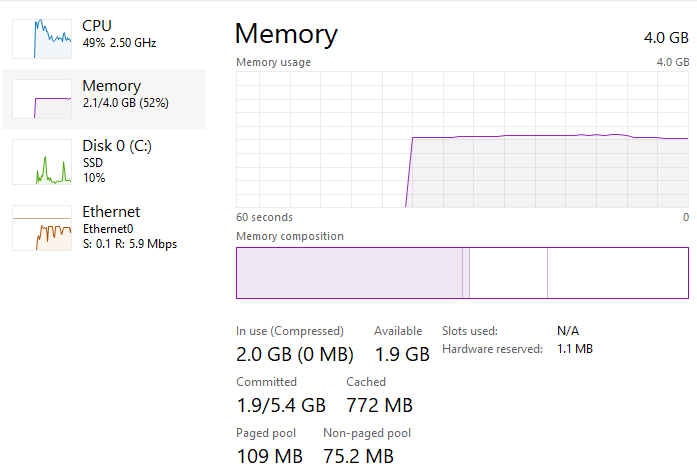The width and height of the screenshot is (697, 473).
Task: Click the Cached 772 MB value
Action: 379,405
